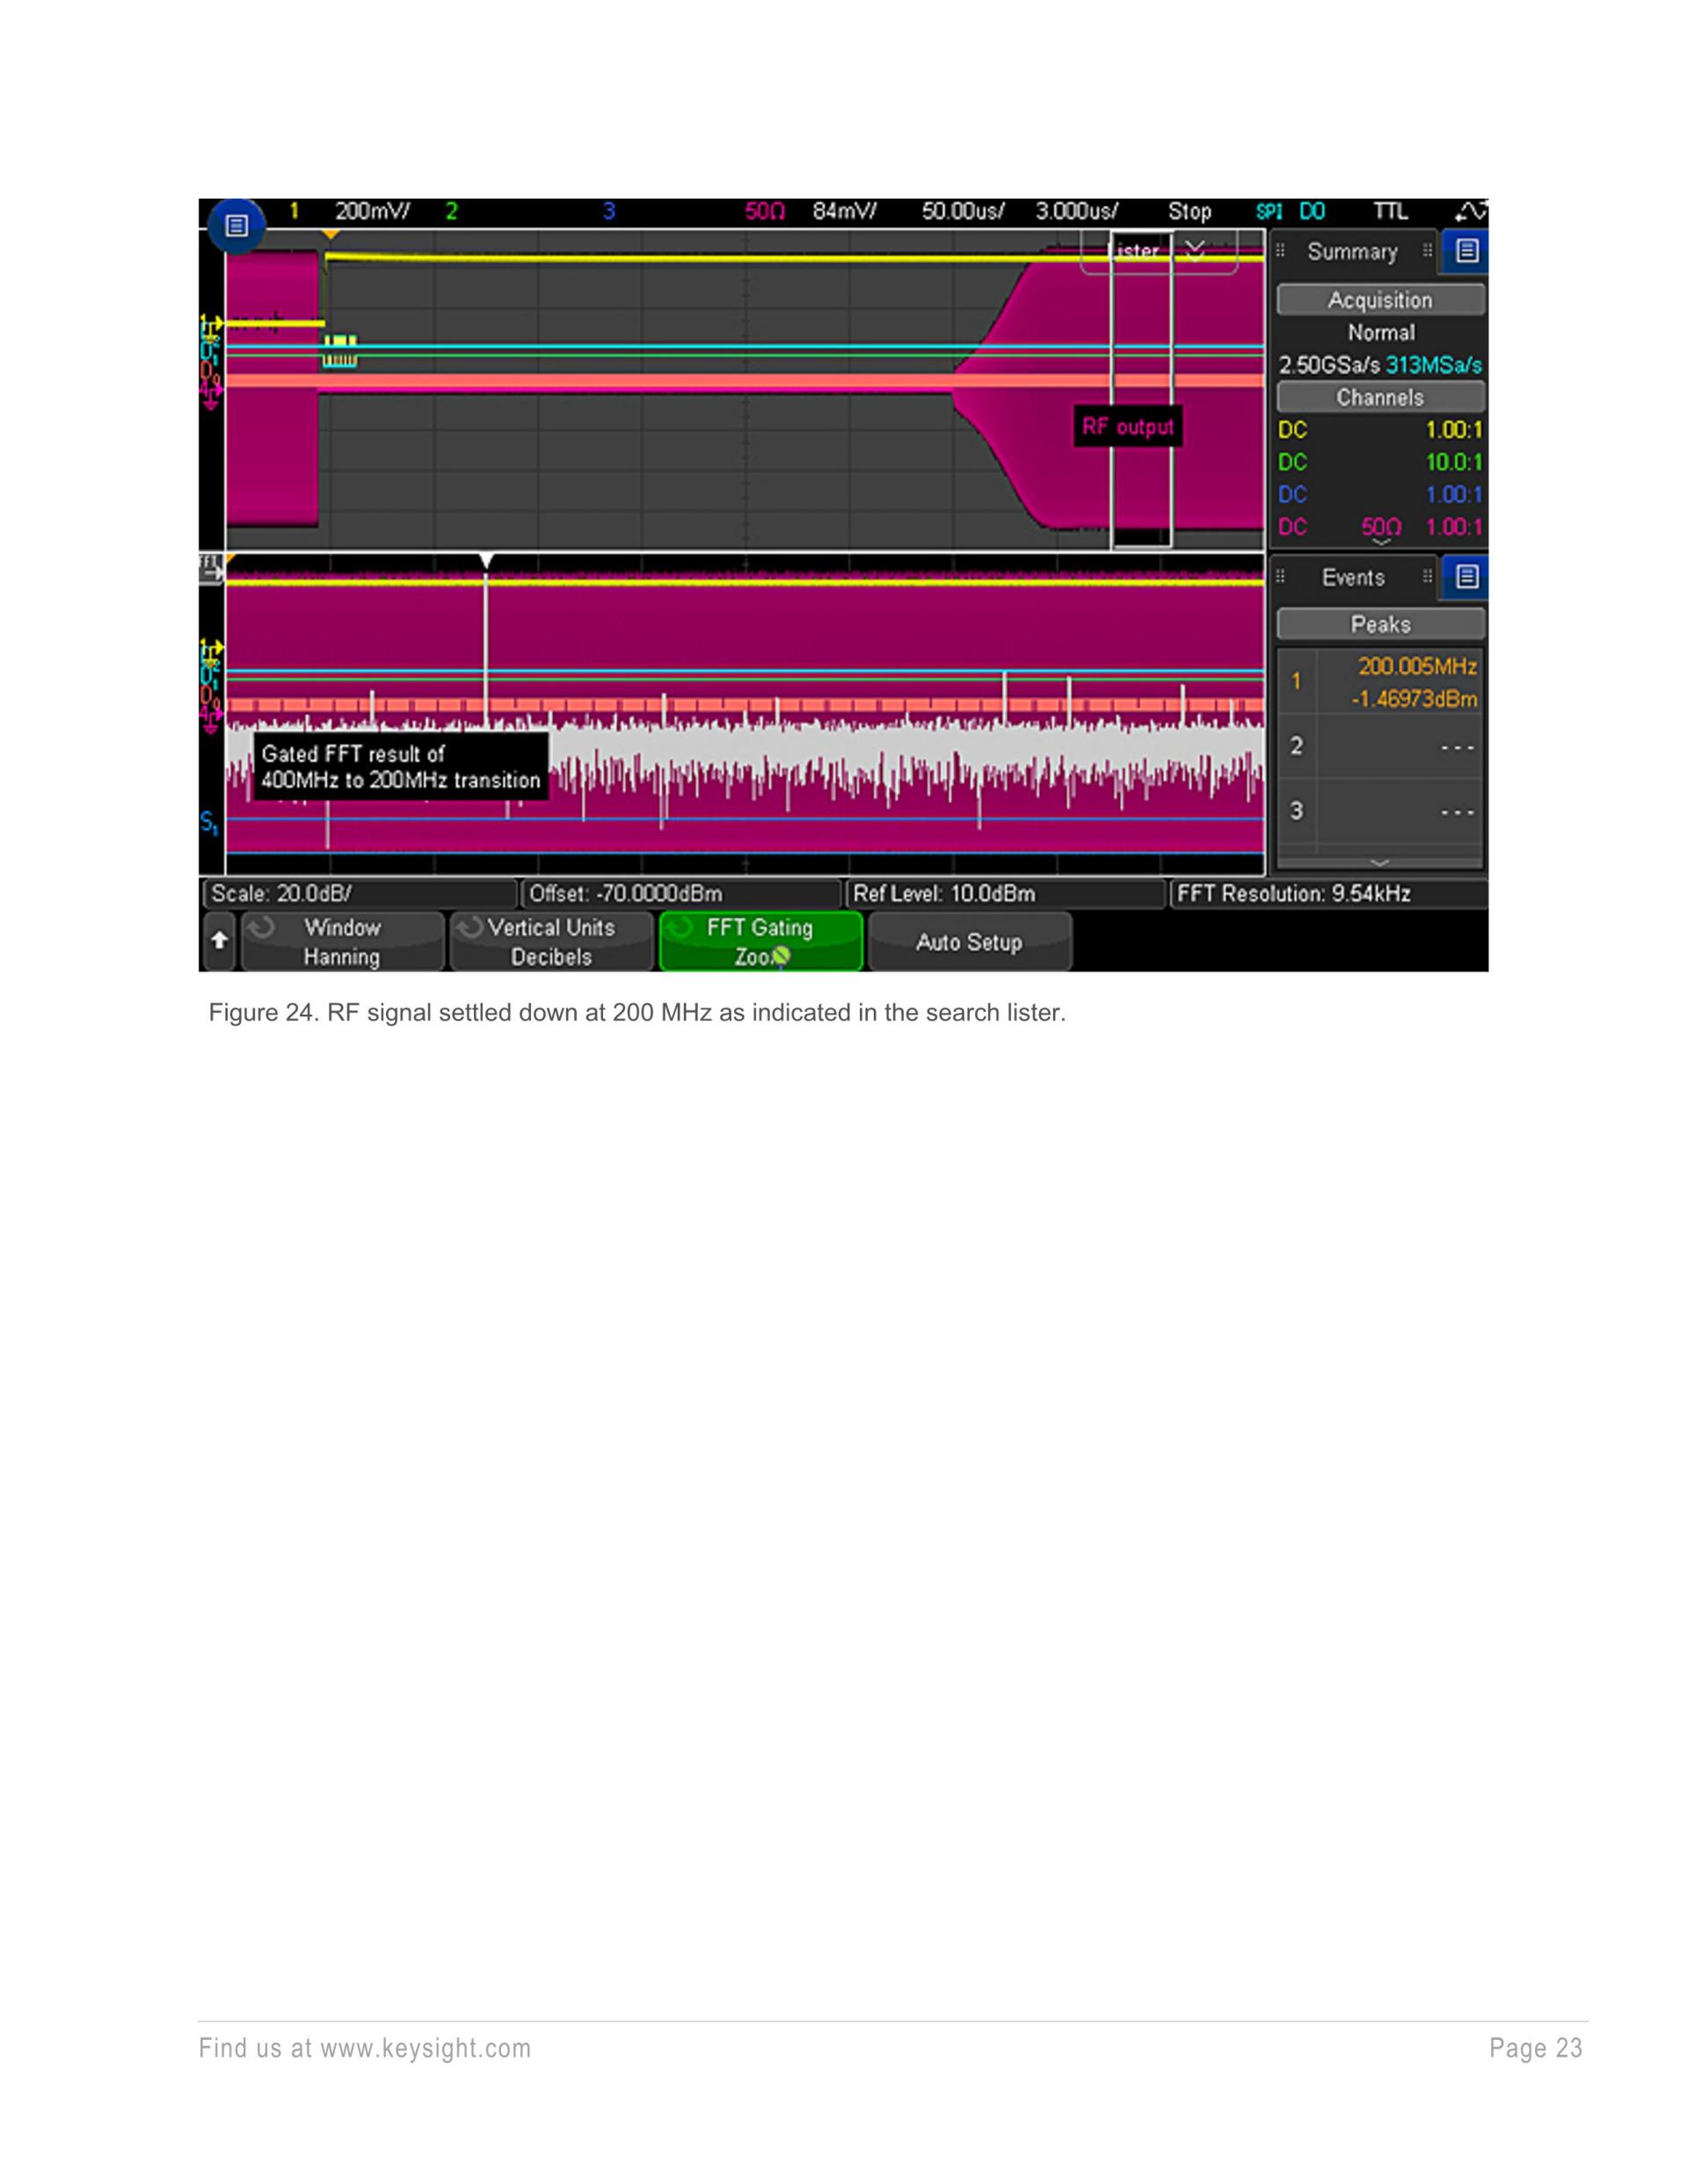This screenshot has width=1688, height=2184.
Task: Open the main menu round blue icon
Action: (x=236, y=226)
